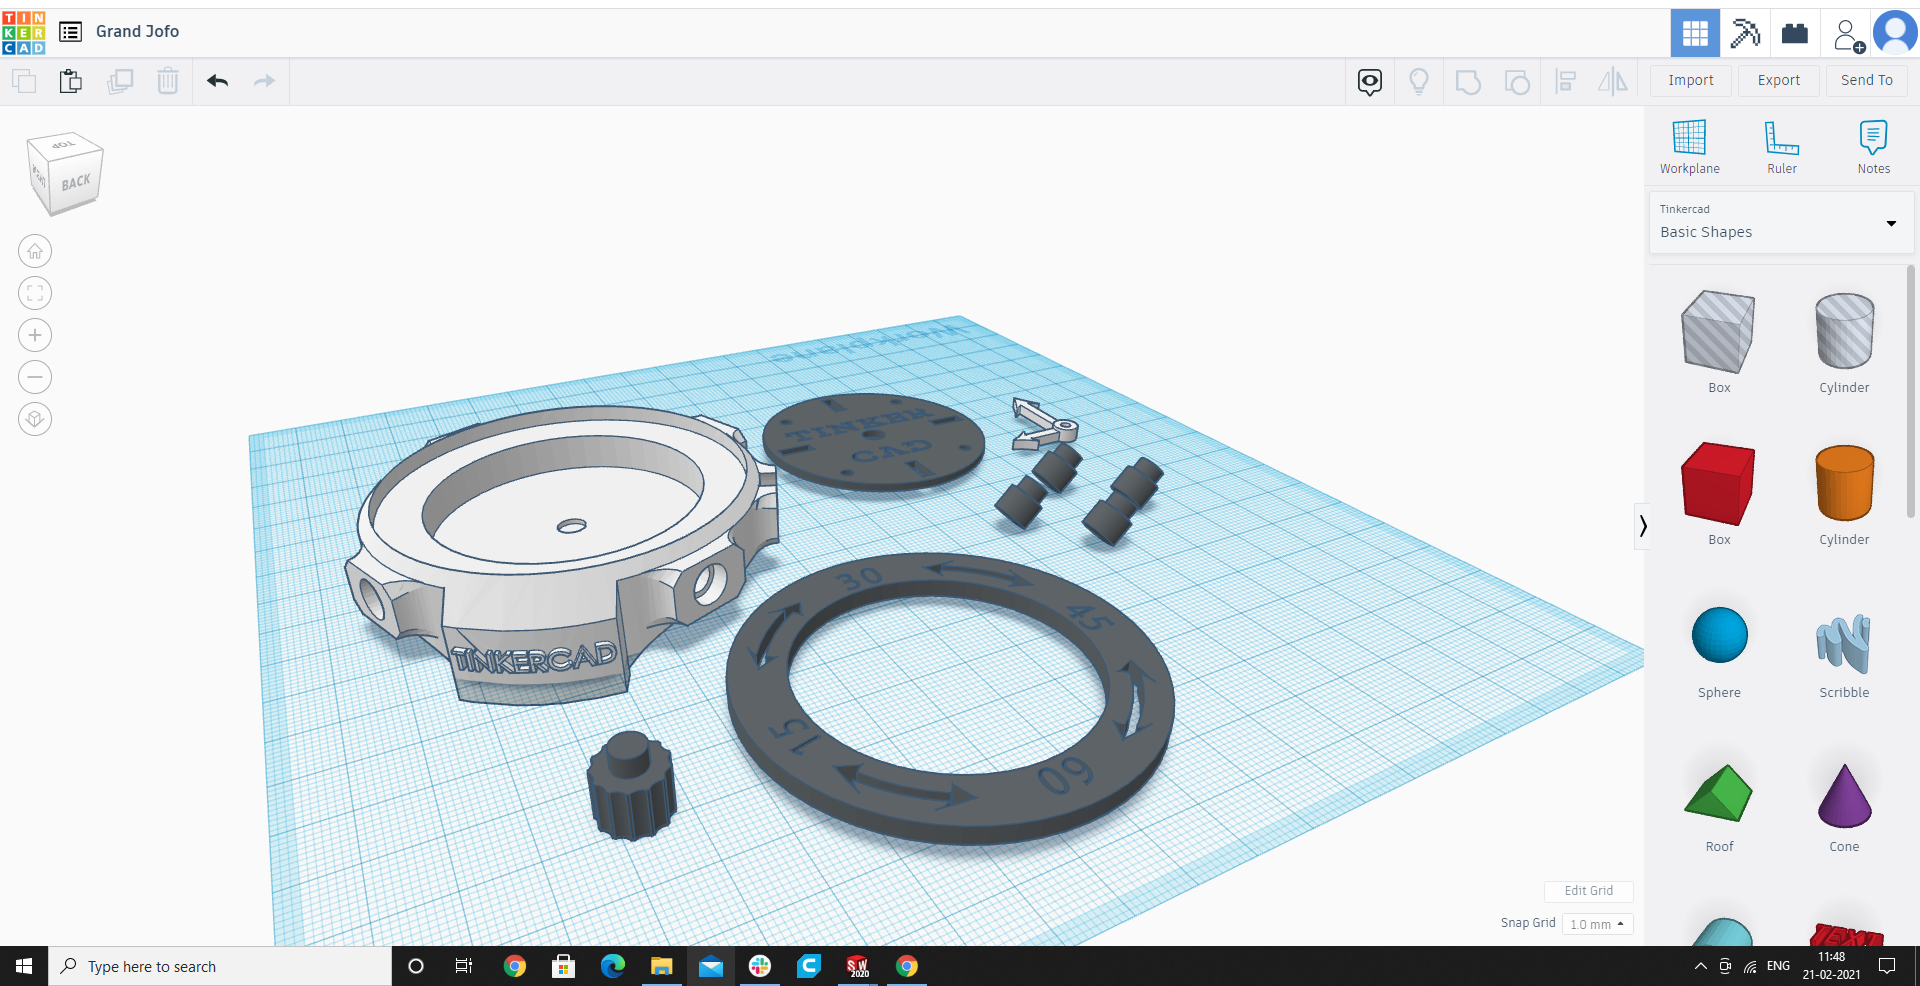Open the Blocks pickaxe mode
Viewport: 1920px width, 986px height.
[1745, 33]
